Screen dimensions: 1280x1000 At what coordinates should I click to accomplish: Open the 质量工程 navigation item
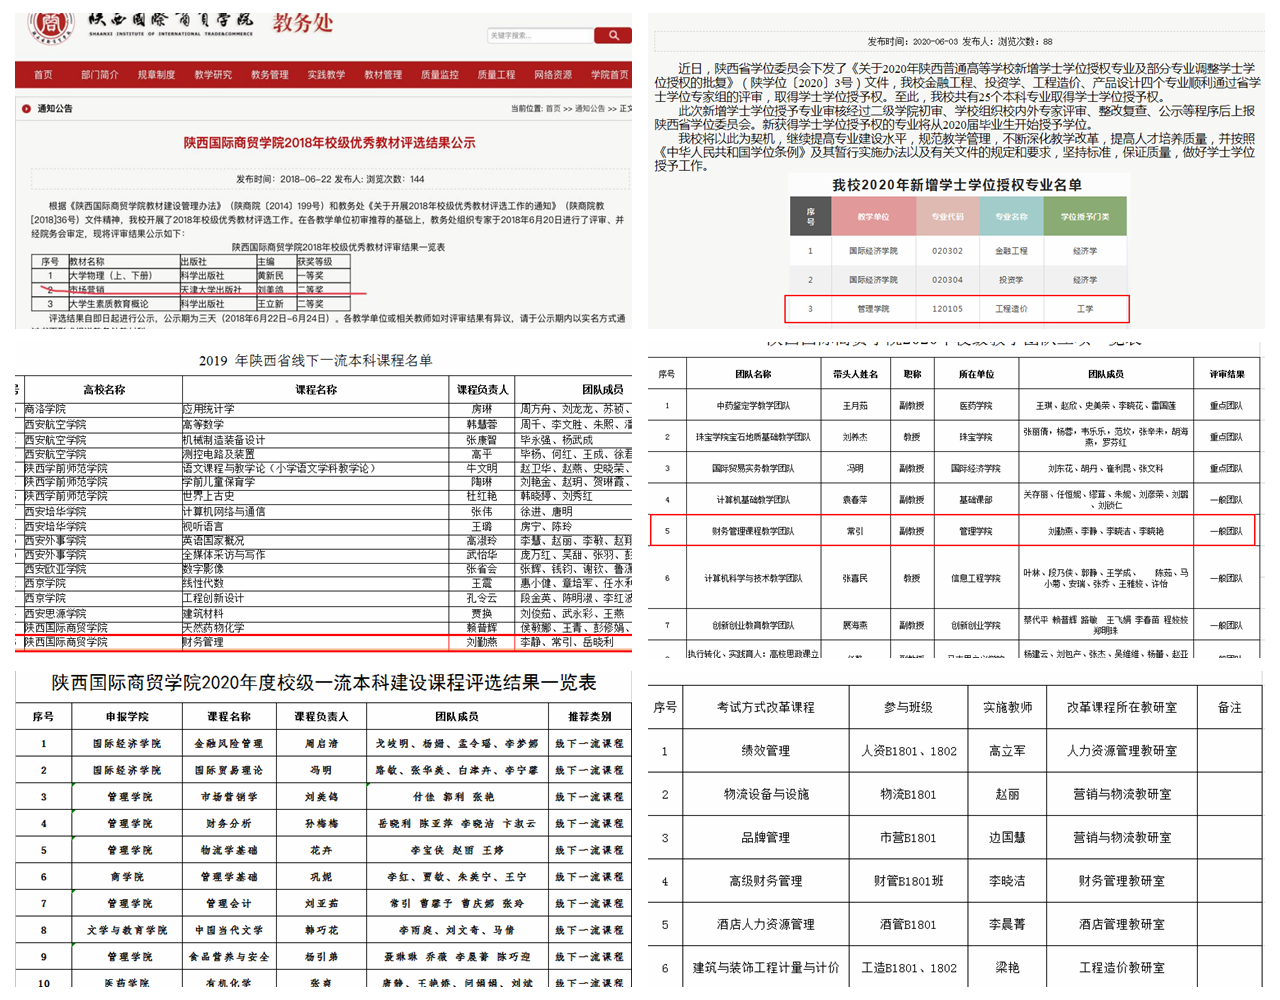pyautogui.click(x=496, y=75)
